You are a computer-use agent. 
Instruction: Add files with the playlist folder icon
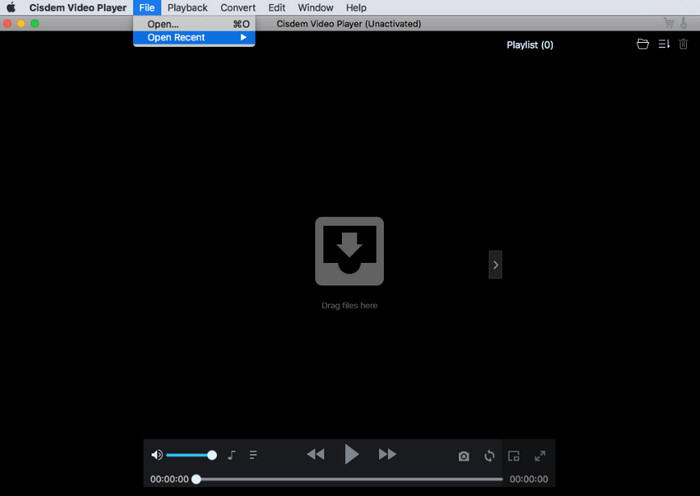pyautogui.click(x=642, y=44)
